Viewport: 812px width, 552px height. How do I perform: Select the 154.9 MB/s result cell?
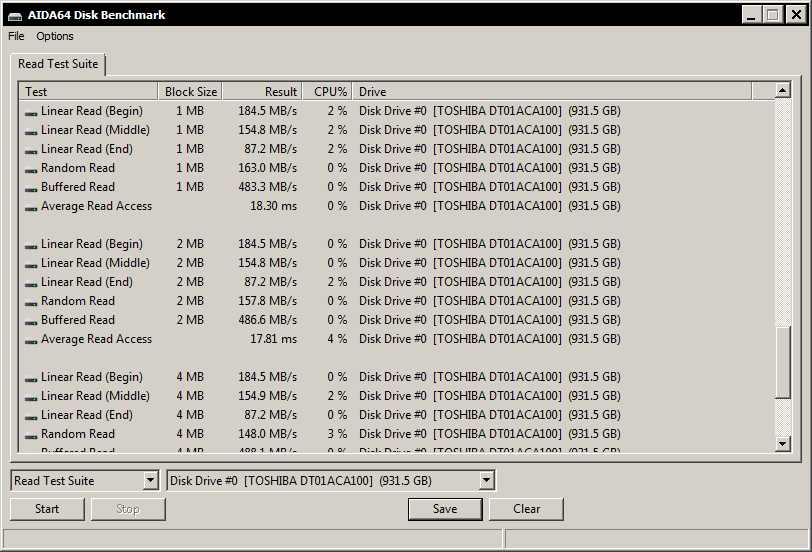[x=267, y=396]
